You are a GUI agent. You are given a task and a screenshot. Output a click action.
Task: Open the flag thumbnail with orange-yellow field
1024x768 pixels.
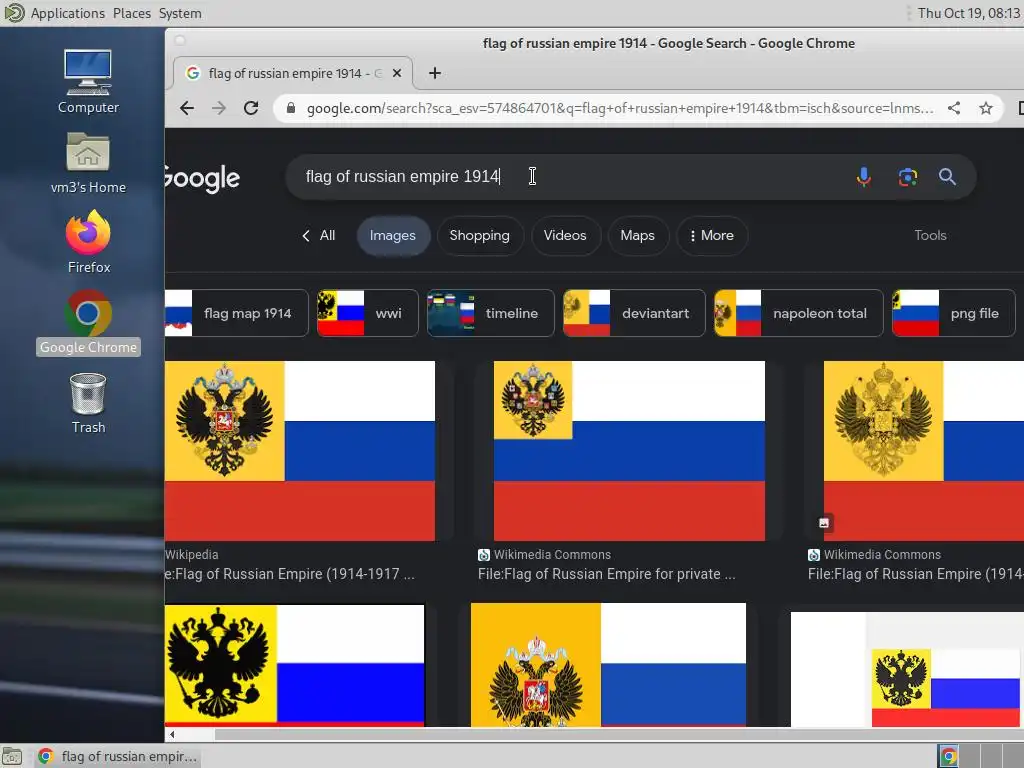(608, 665)
